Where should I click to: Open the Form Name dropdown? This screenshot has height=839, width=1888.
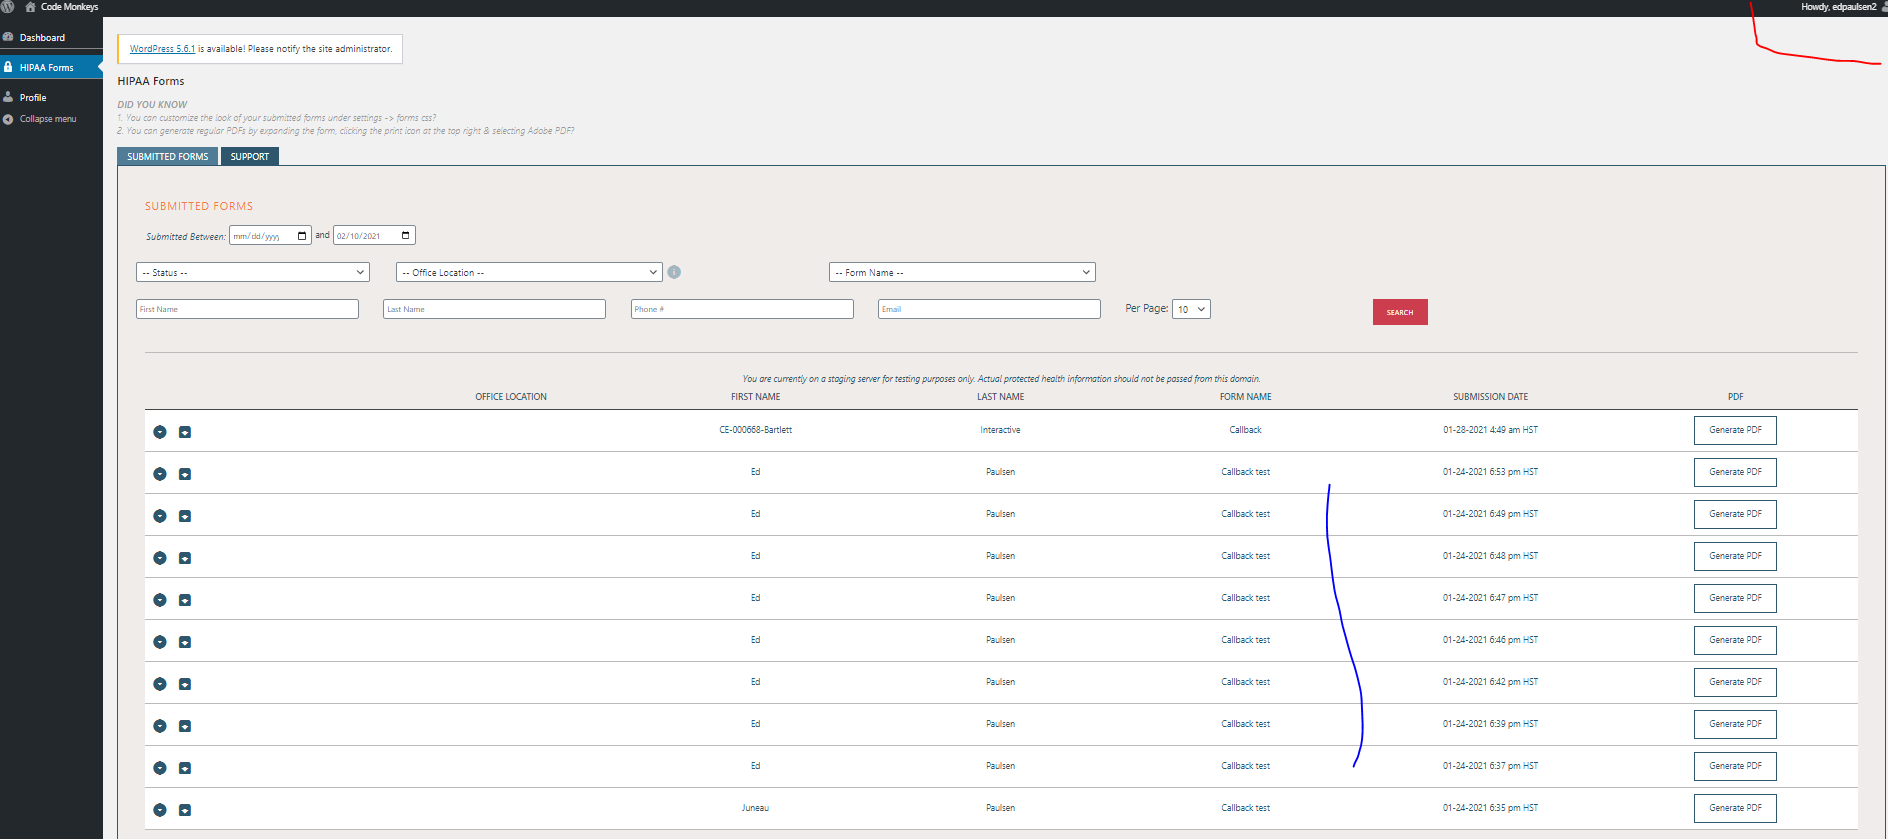(962, 272)
